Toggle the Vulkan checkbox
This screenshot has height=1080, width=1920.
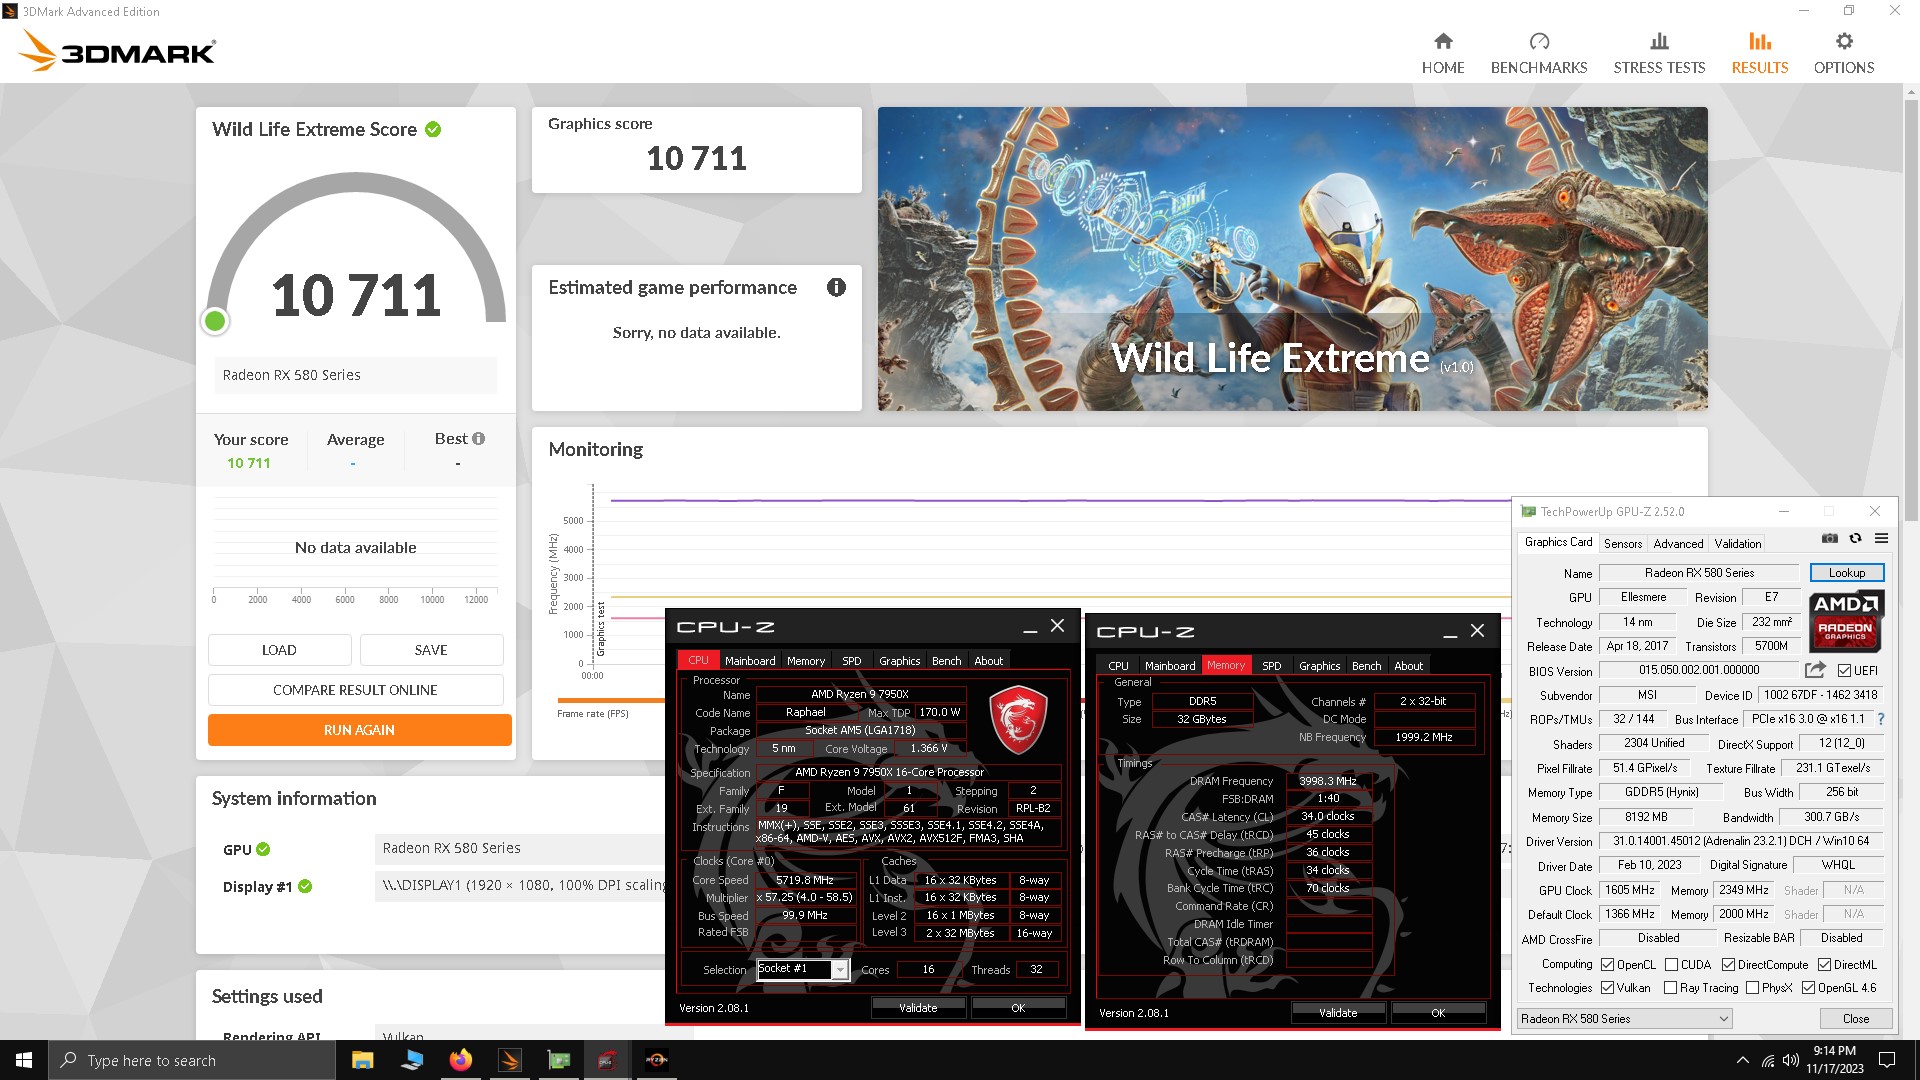[1607, 988]
